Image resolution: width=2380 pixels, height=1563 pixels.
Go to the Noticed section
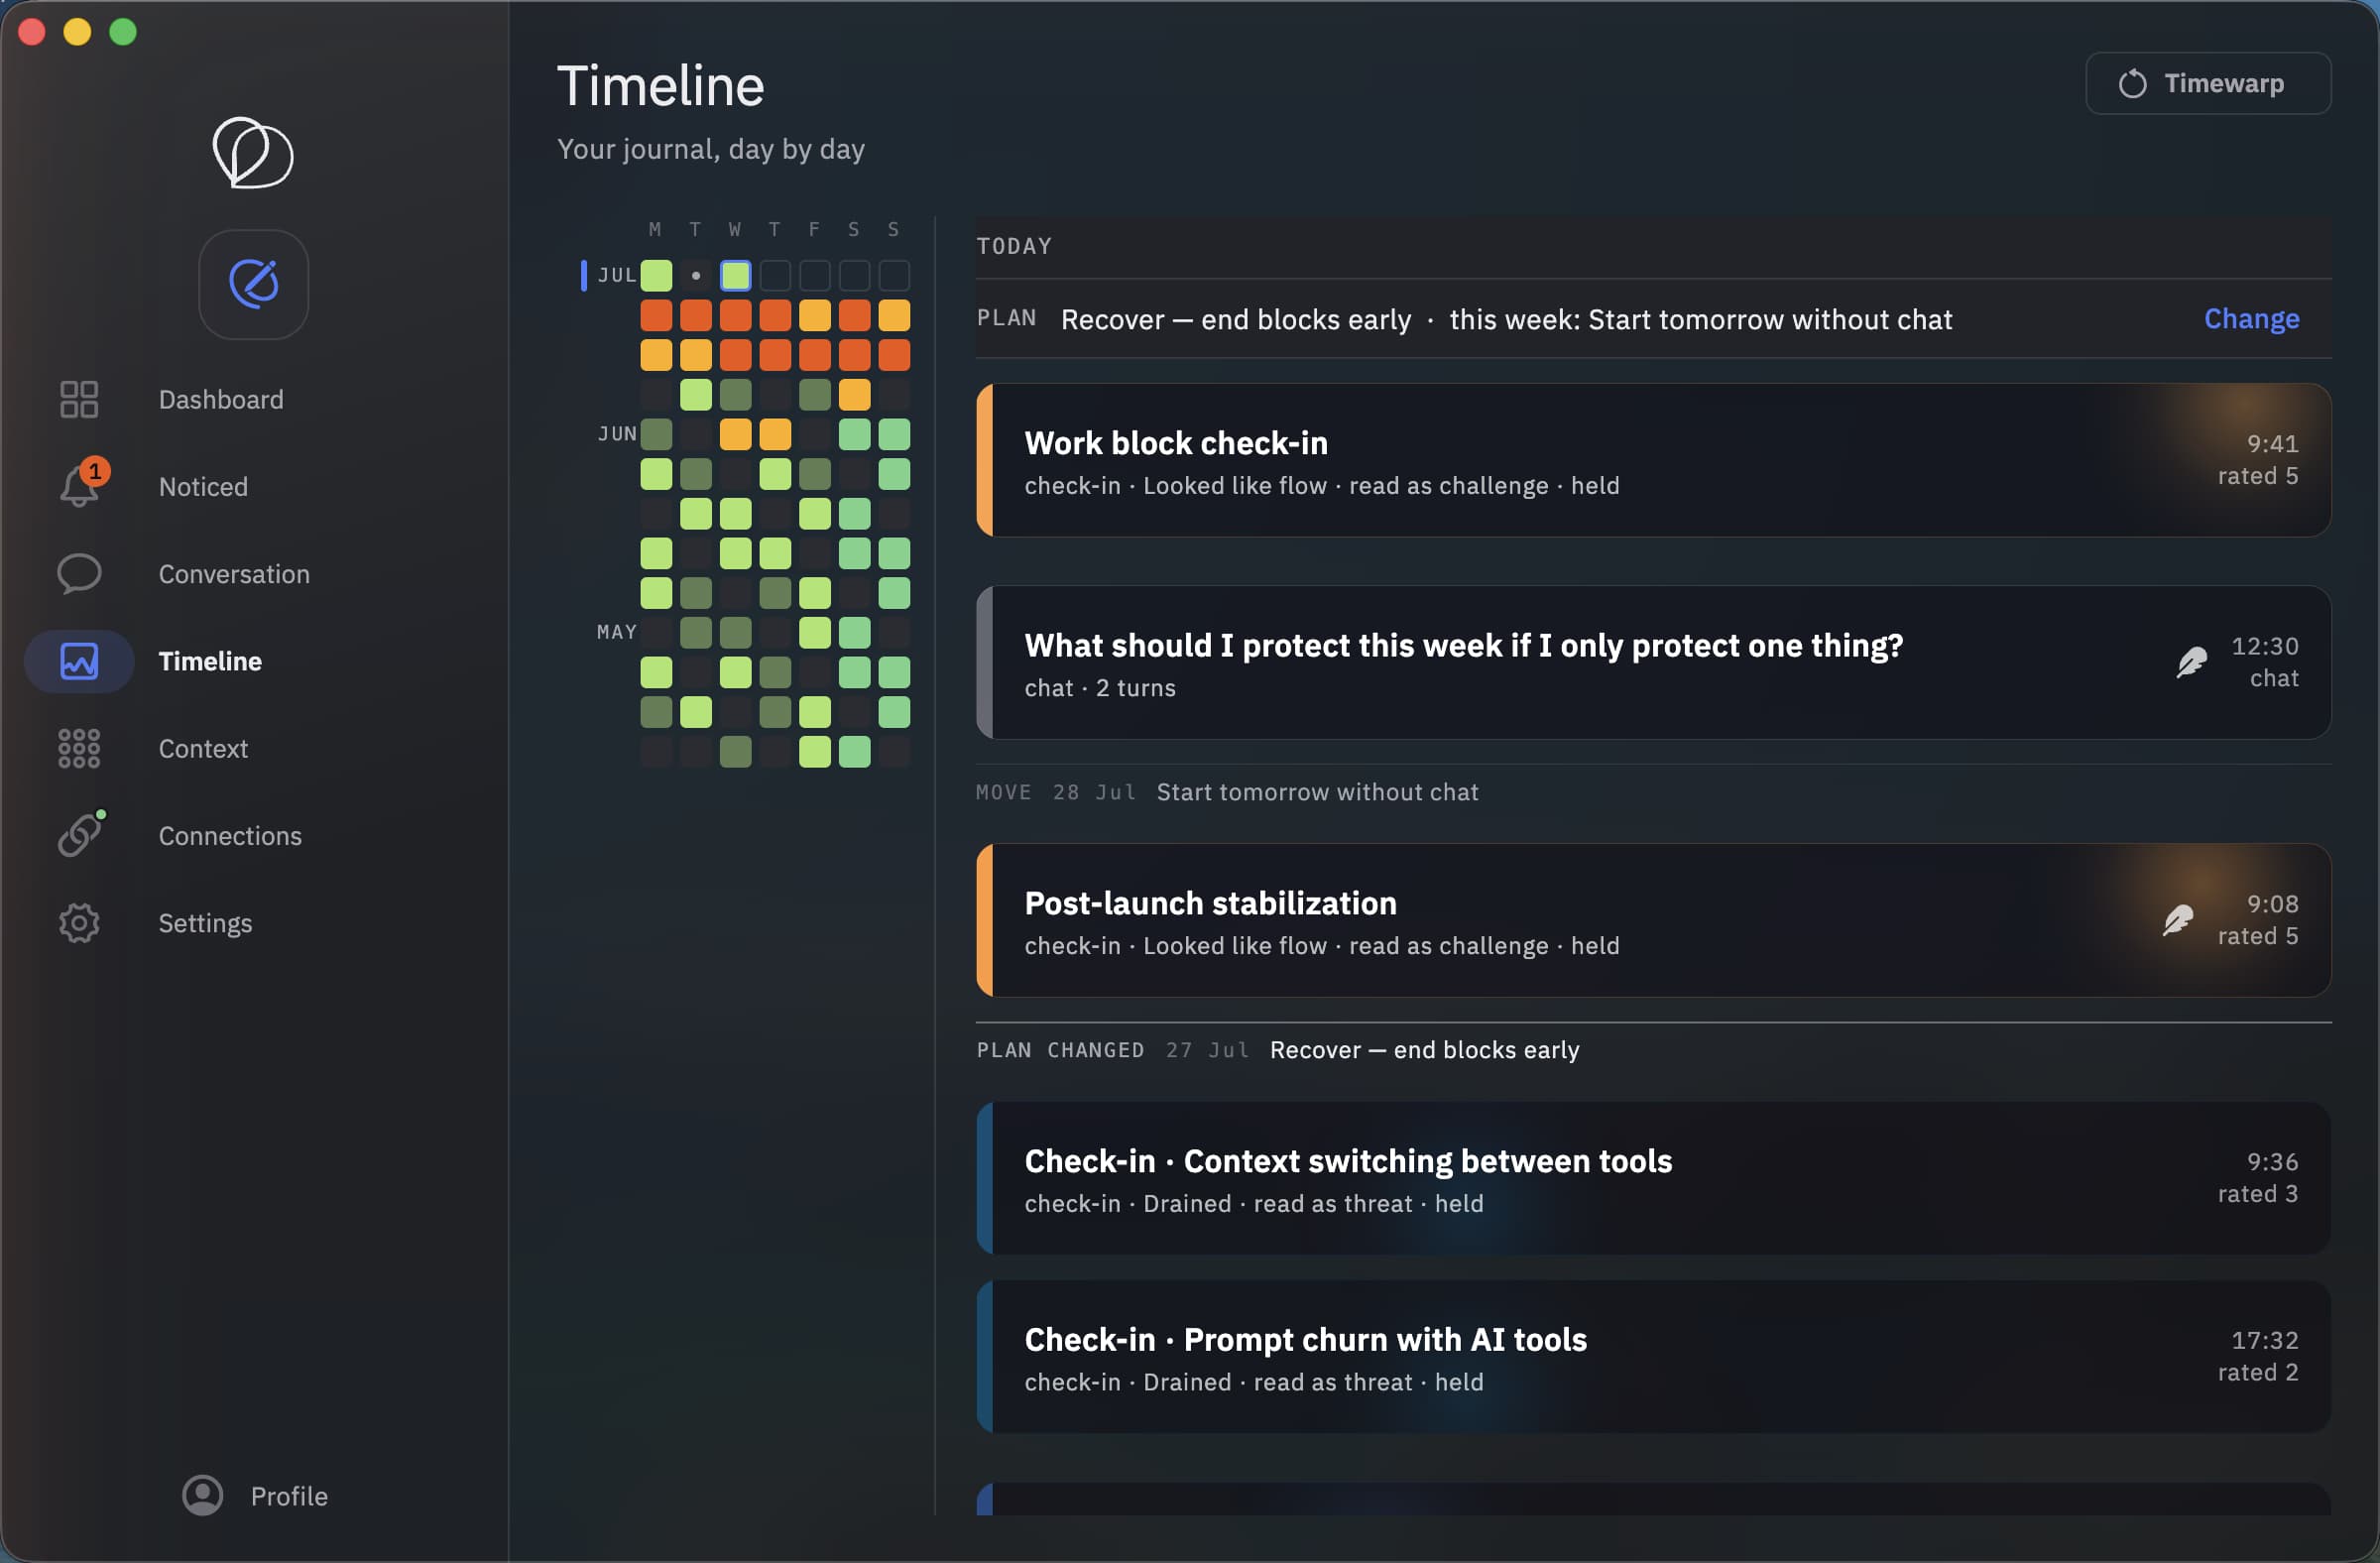[x=203, y=486]
